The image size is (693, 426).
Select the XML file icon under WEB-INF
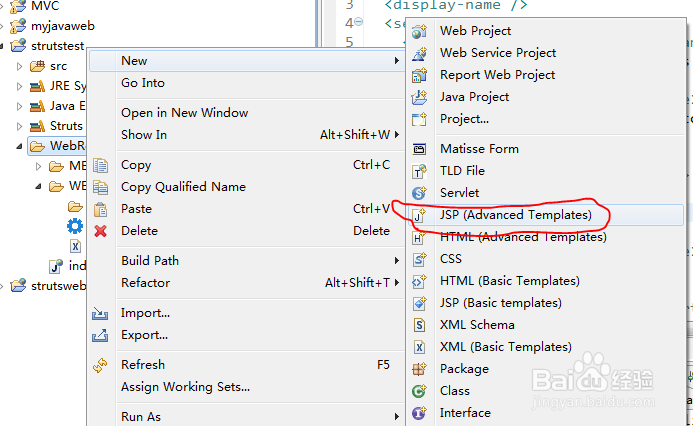pos(75,246)
